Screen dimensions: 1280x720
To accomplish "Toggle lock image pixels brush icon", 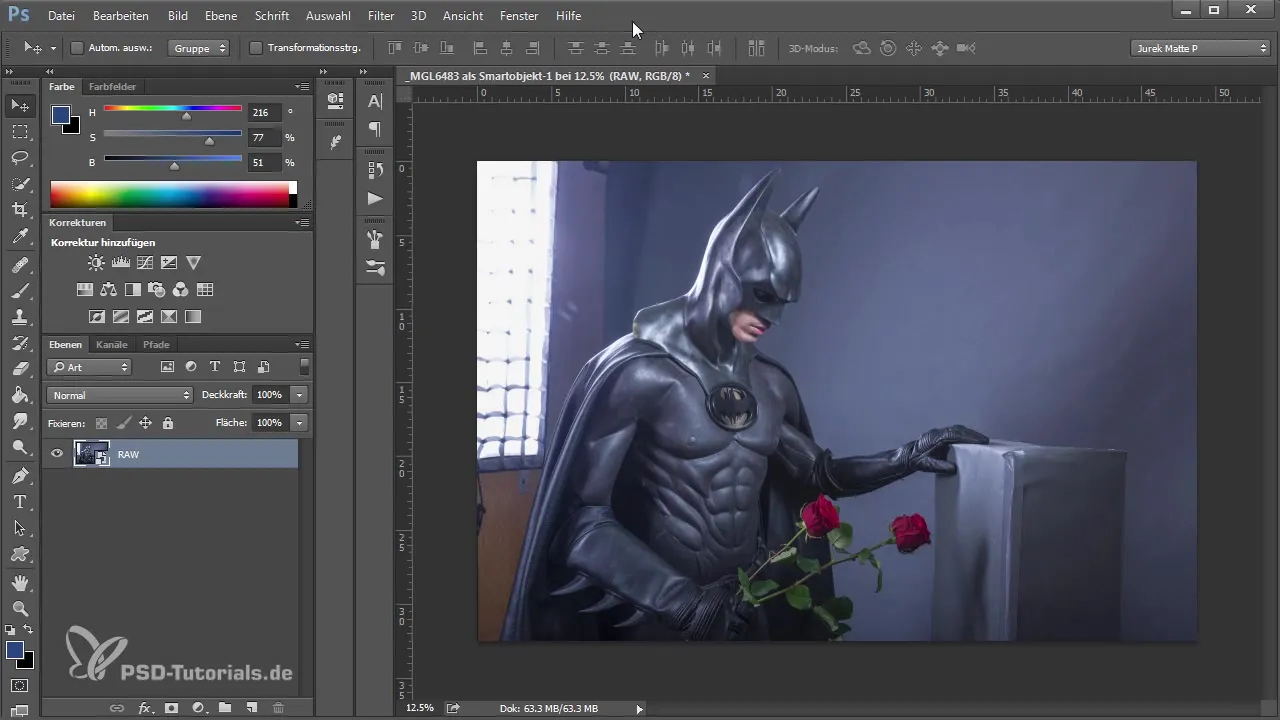I will [x=123, y=423].
